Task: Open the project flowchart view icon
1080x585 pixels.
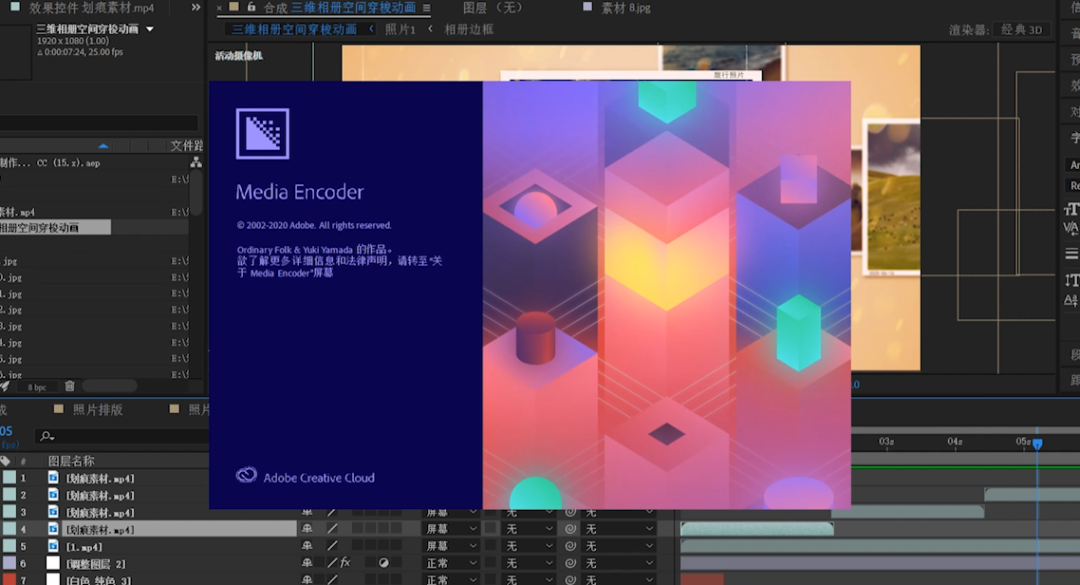Action: pos(196,162)
